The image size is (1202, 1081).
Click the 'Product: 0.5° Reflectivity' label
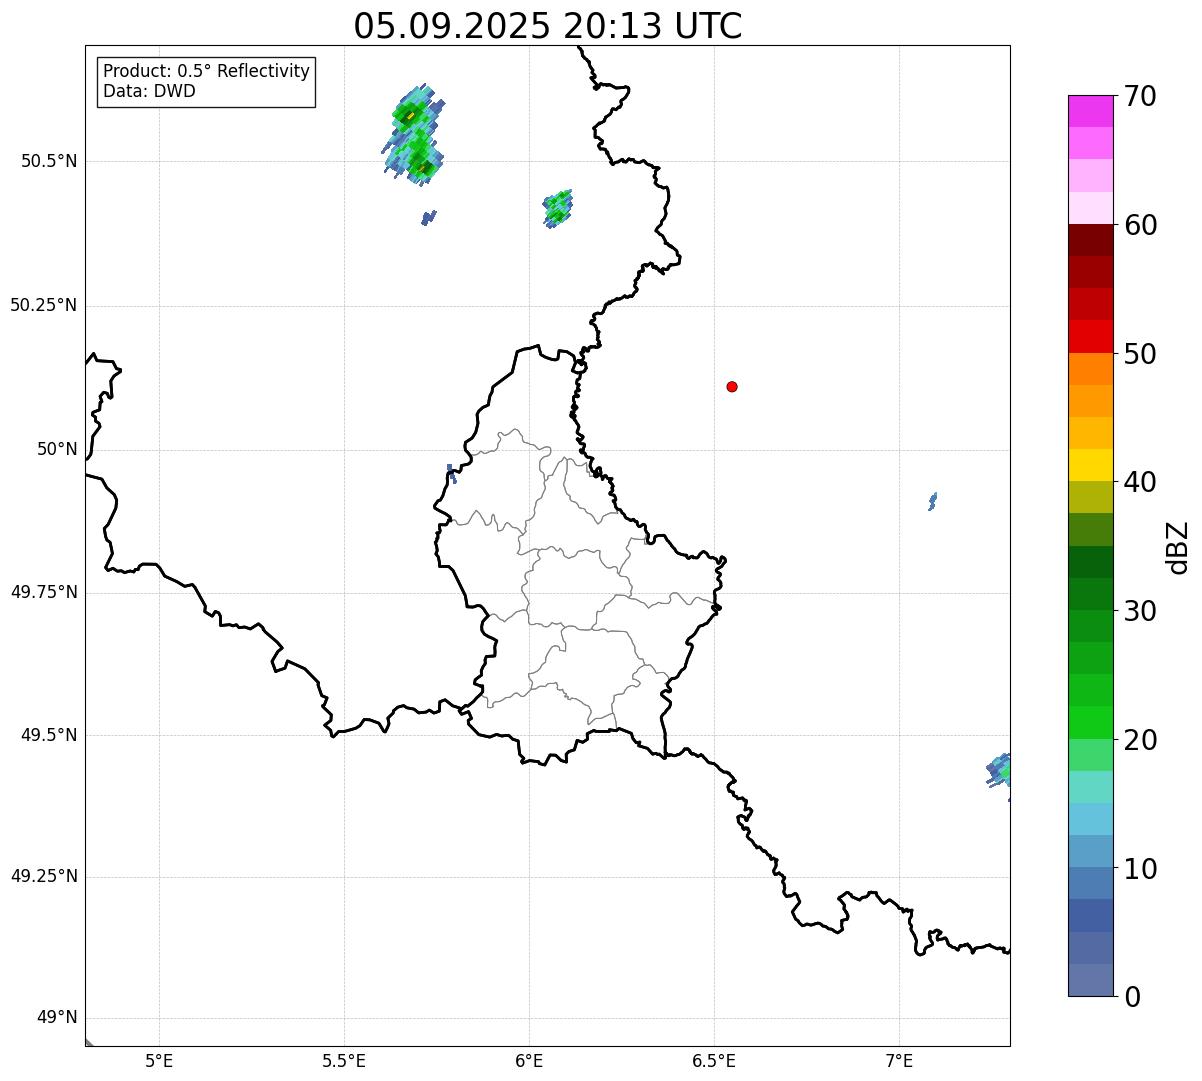[x=206, y=72]
